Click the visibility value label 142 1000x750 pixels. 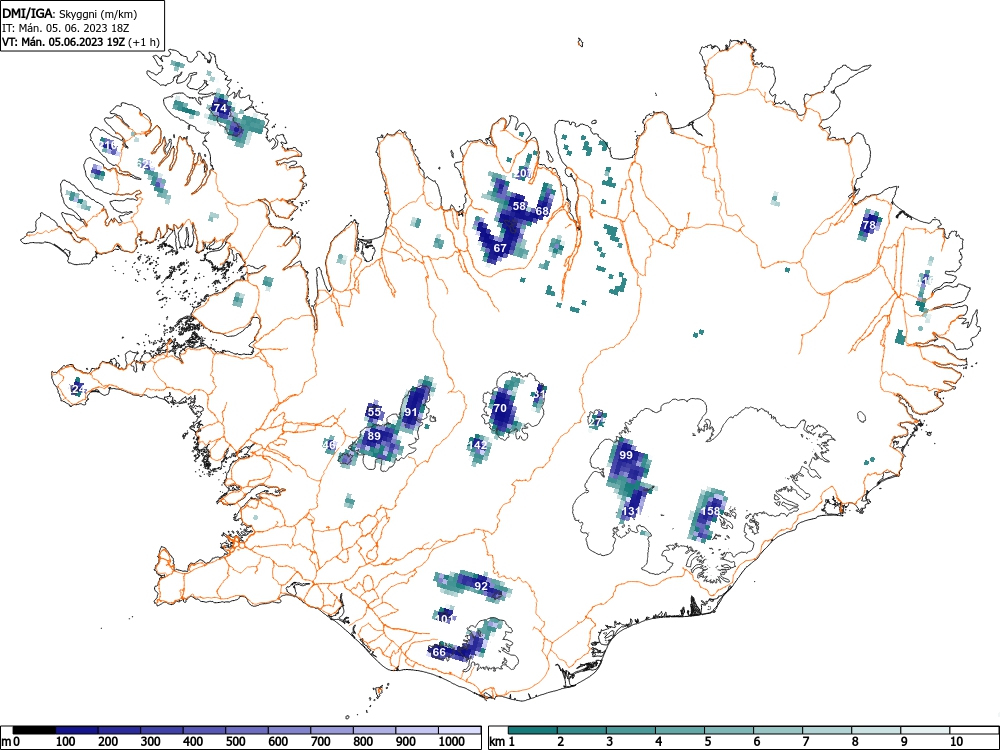point(478,445)
